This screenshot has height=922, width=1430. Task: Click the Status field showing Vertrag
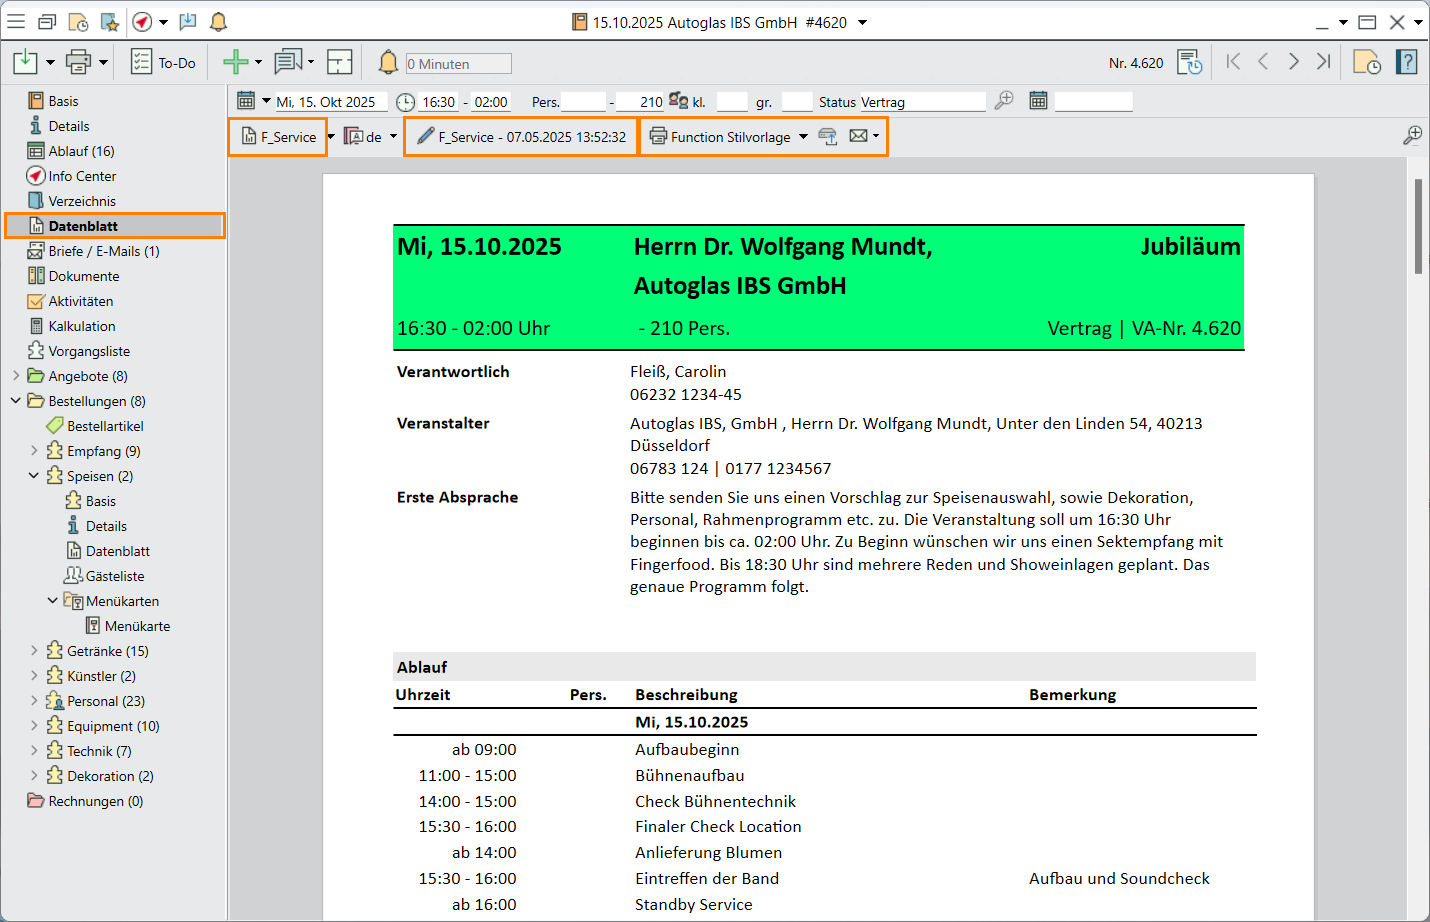click(x=921, y=102)
